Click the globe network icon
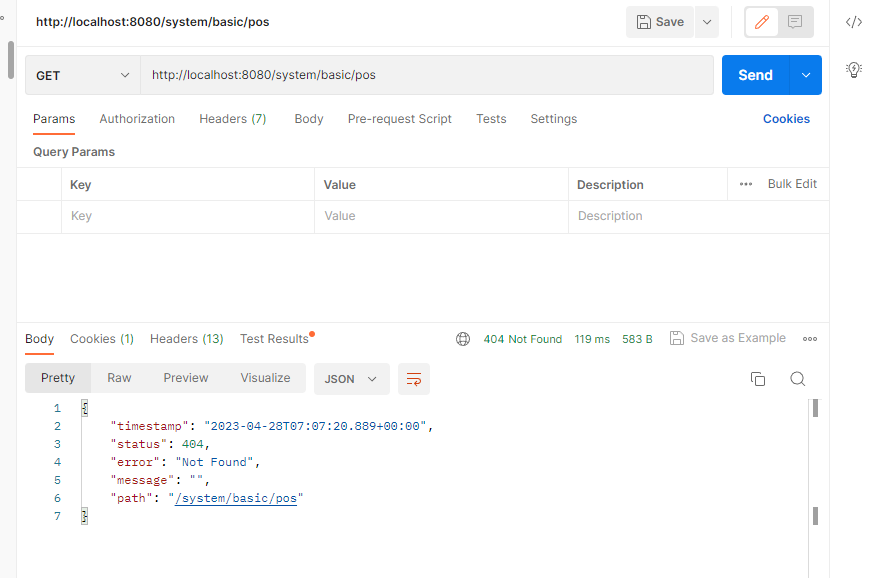The height and width of the screenshot is (578, 869). pos(463,339)
